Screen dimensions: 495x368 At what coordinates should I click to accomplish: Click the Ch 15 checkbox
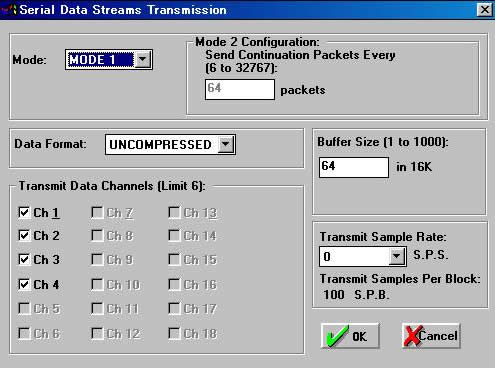[174, 259]
